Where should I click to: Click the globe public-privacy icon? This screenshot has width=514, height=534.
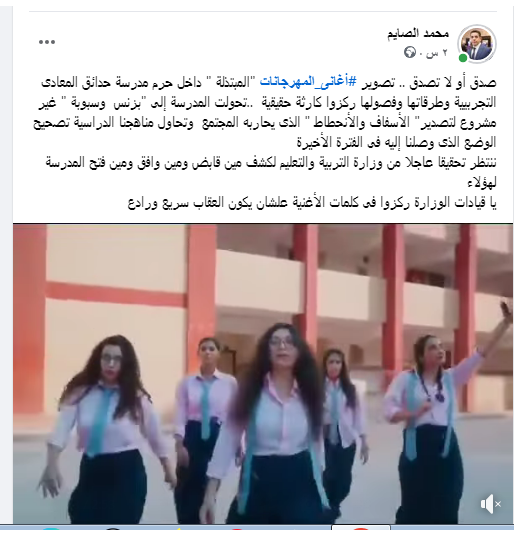click(x=410, y=52)
